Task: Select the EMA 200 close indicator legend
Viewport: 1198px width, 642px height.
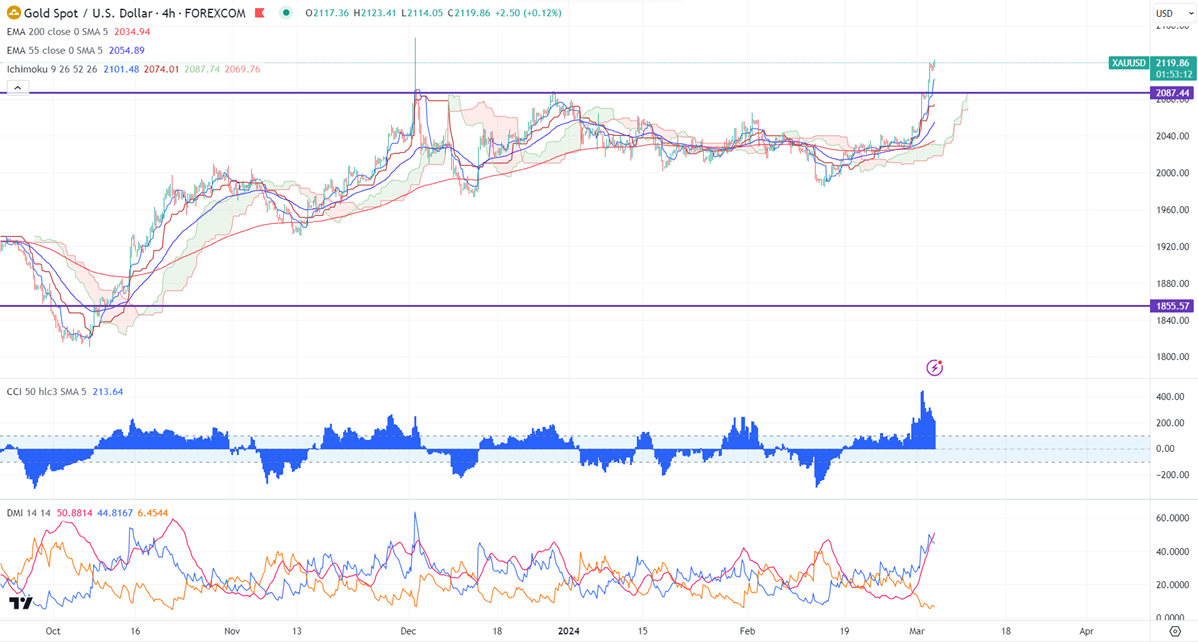Action: (57, 32)
